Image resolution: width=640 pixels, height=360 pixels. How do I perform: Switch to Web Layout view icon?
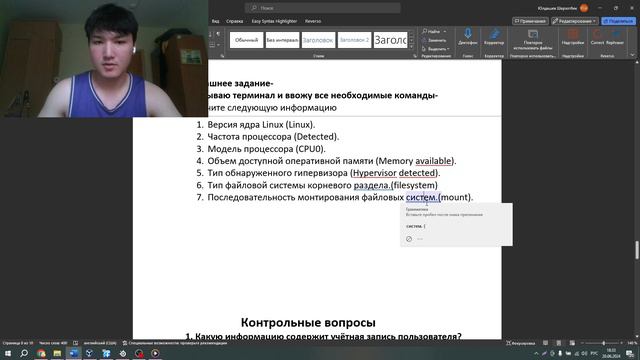pyautogui.click(x=572, y=343)
